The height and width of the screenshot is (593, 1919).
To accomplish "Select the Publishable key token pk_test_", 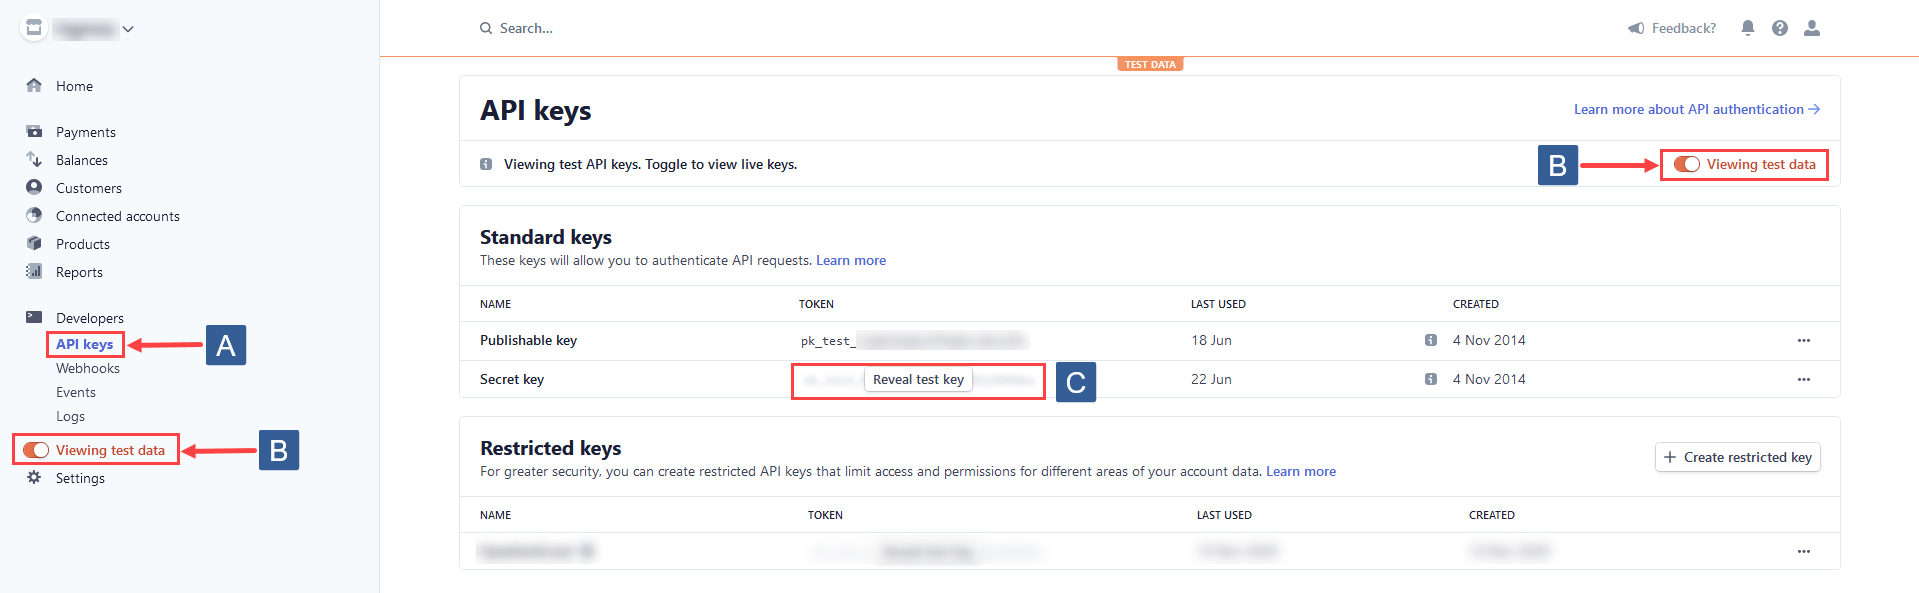I will (913, 341).
